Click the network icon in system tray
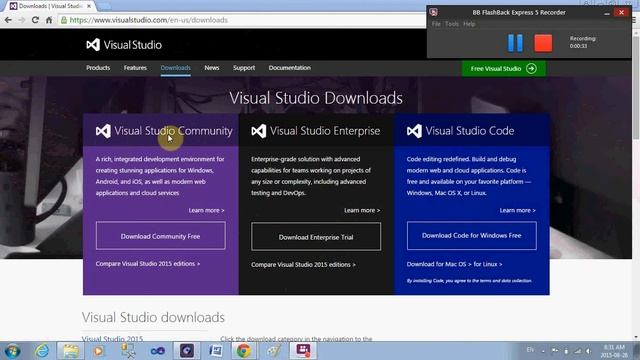The height and width of the screenshot is (360, 640). point(578,351)
